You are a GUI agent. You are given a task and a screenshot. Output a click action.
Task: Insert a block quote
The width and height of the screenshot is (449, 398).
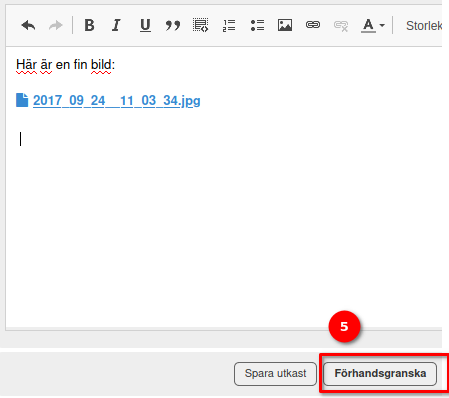[x=173, y=25]
